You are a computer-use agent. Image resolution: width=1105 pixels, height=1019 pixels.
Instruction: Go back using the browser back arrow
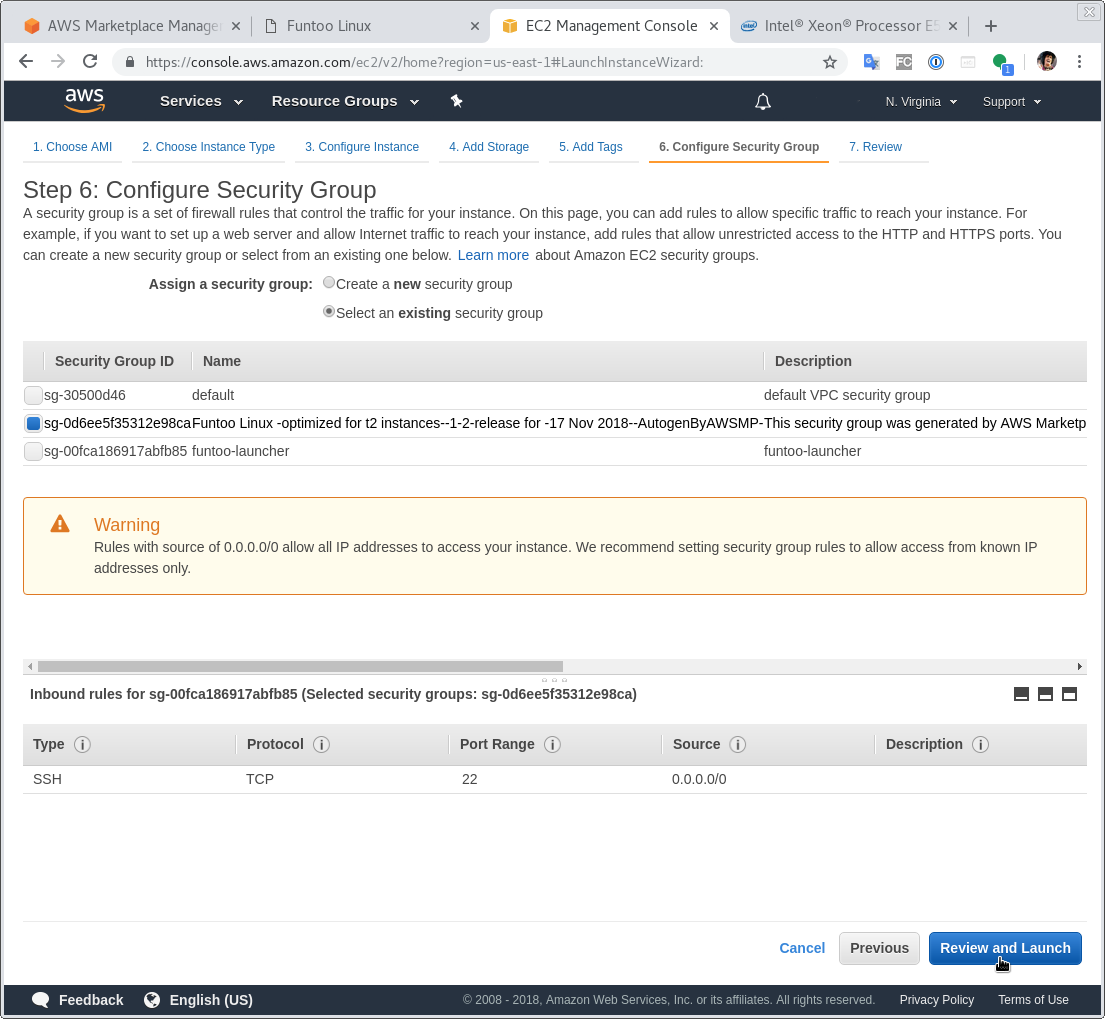[26, 62]
